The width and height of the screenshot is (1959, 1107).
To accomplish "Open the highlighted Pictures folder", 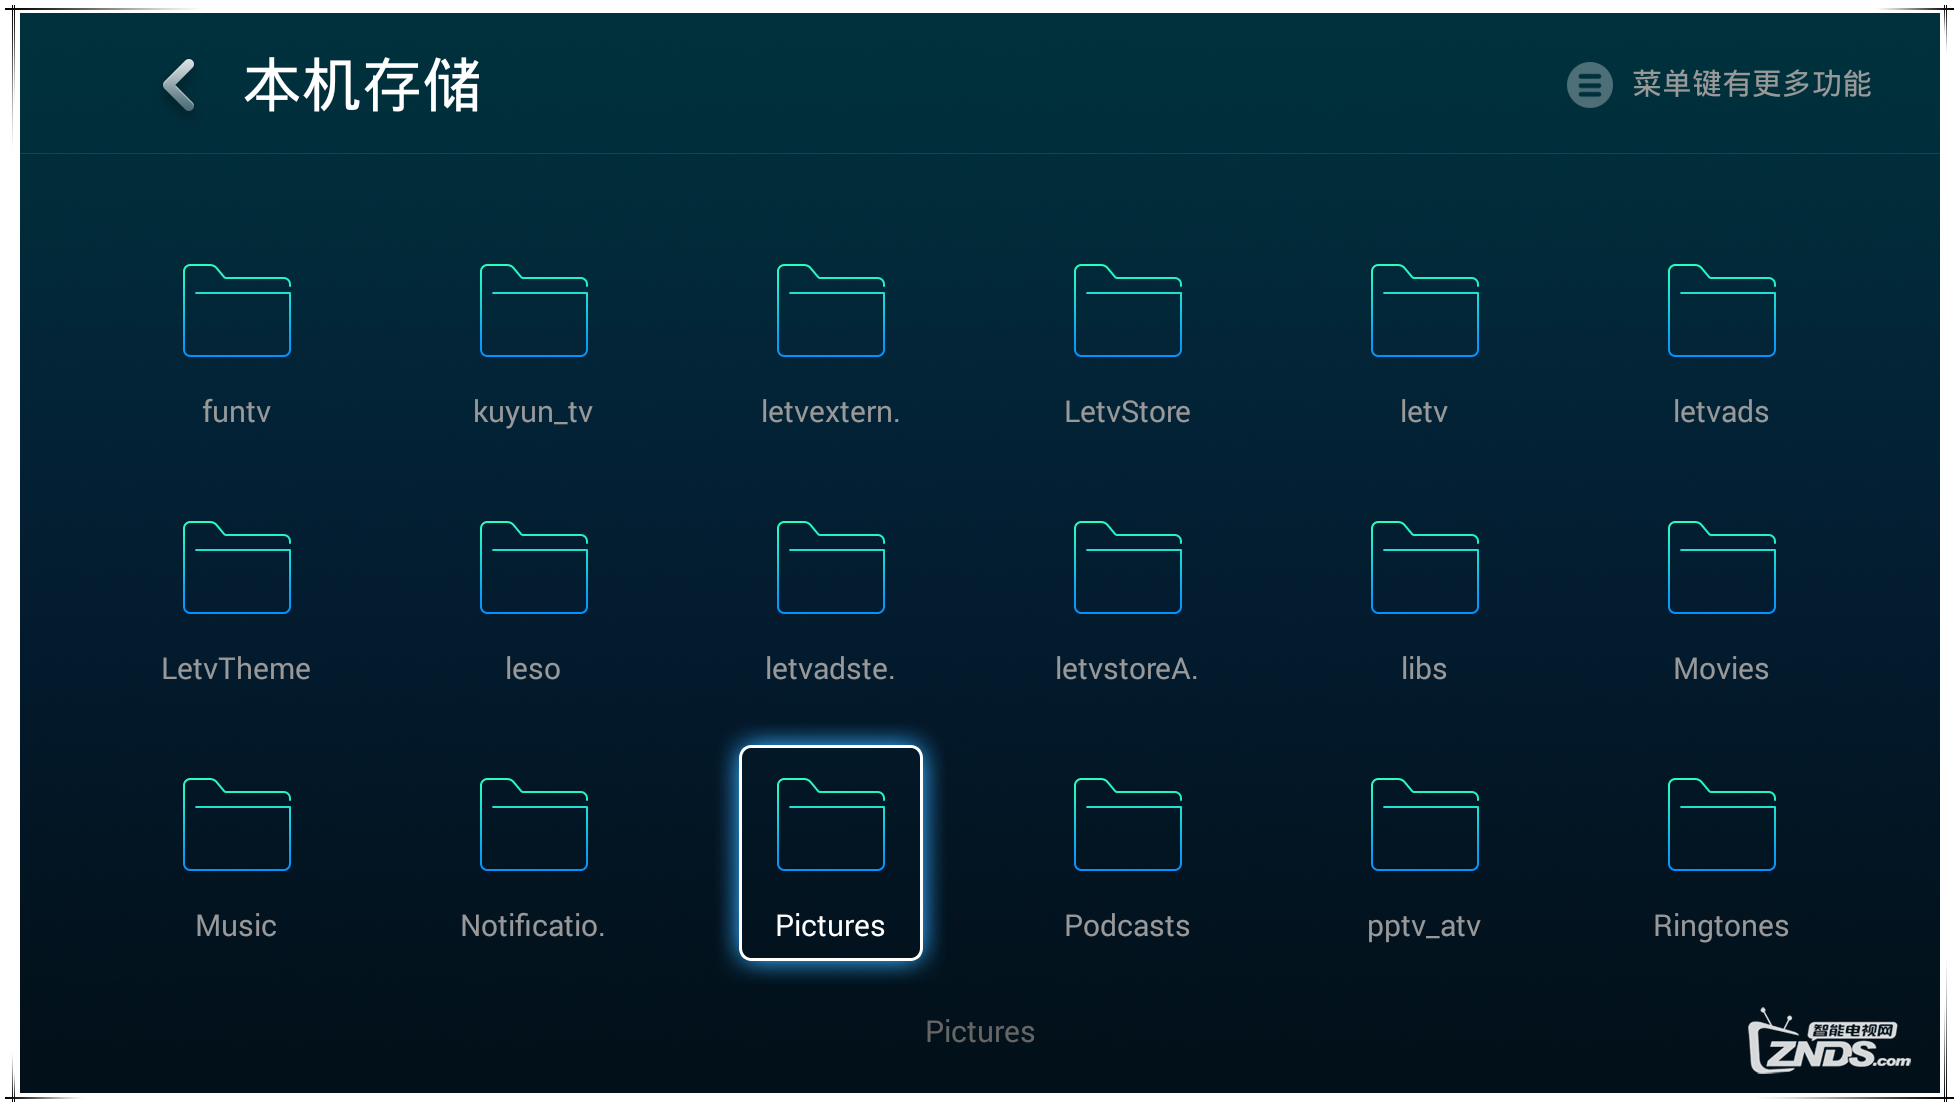I will (x=831, y=853).
